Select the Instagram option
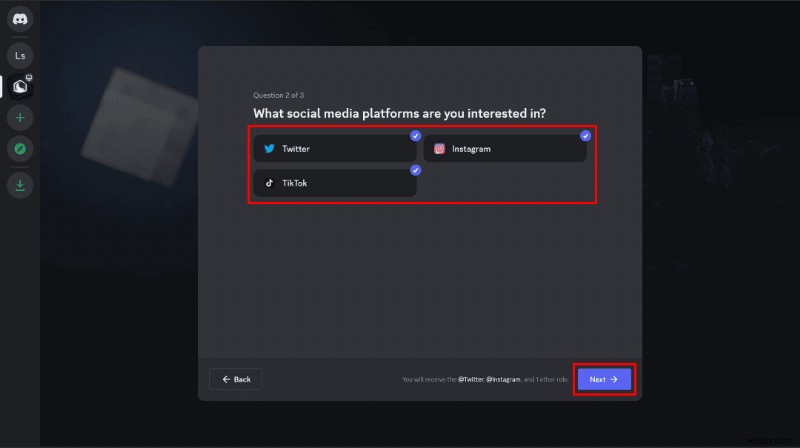 505,148
